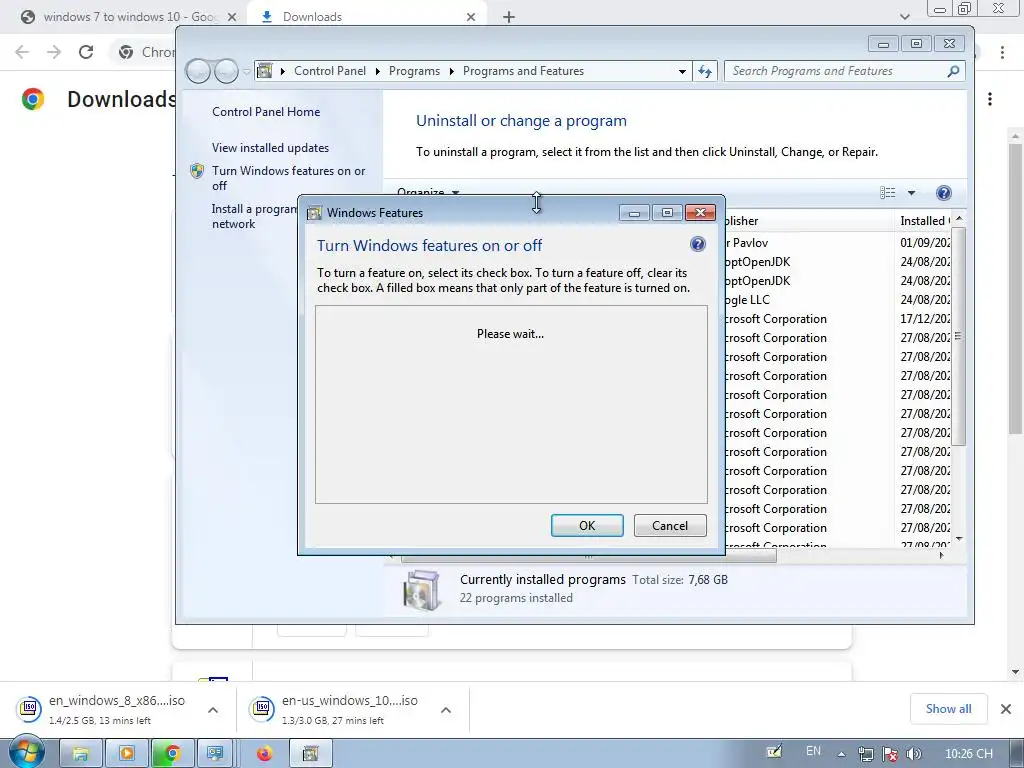This screenshot has width=1024, height=768.
Task: Open Windows Features help icon
Action: coord(697,244)
